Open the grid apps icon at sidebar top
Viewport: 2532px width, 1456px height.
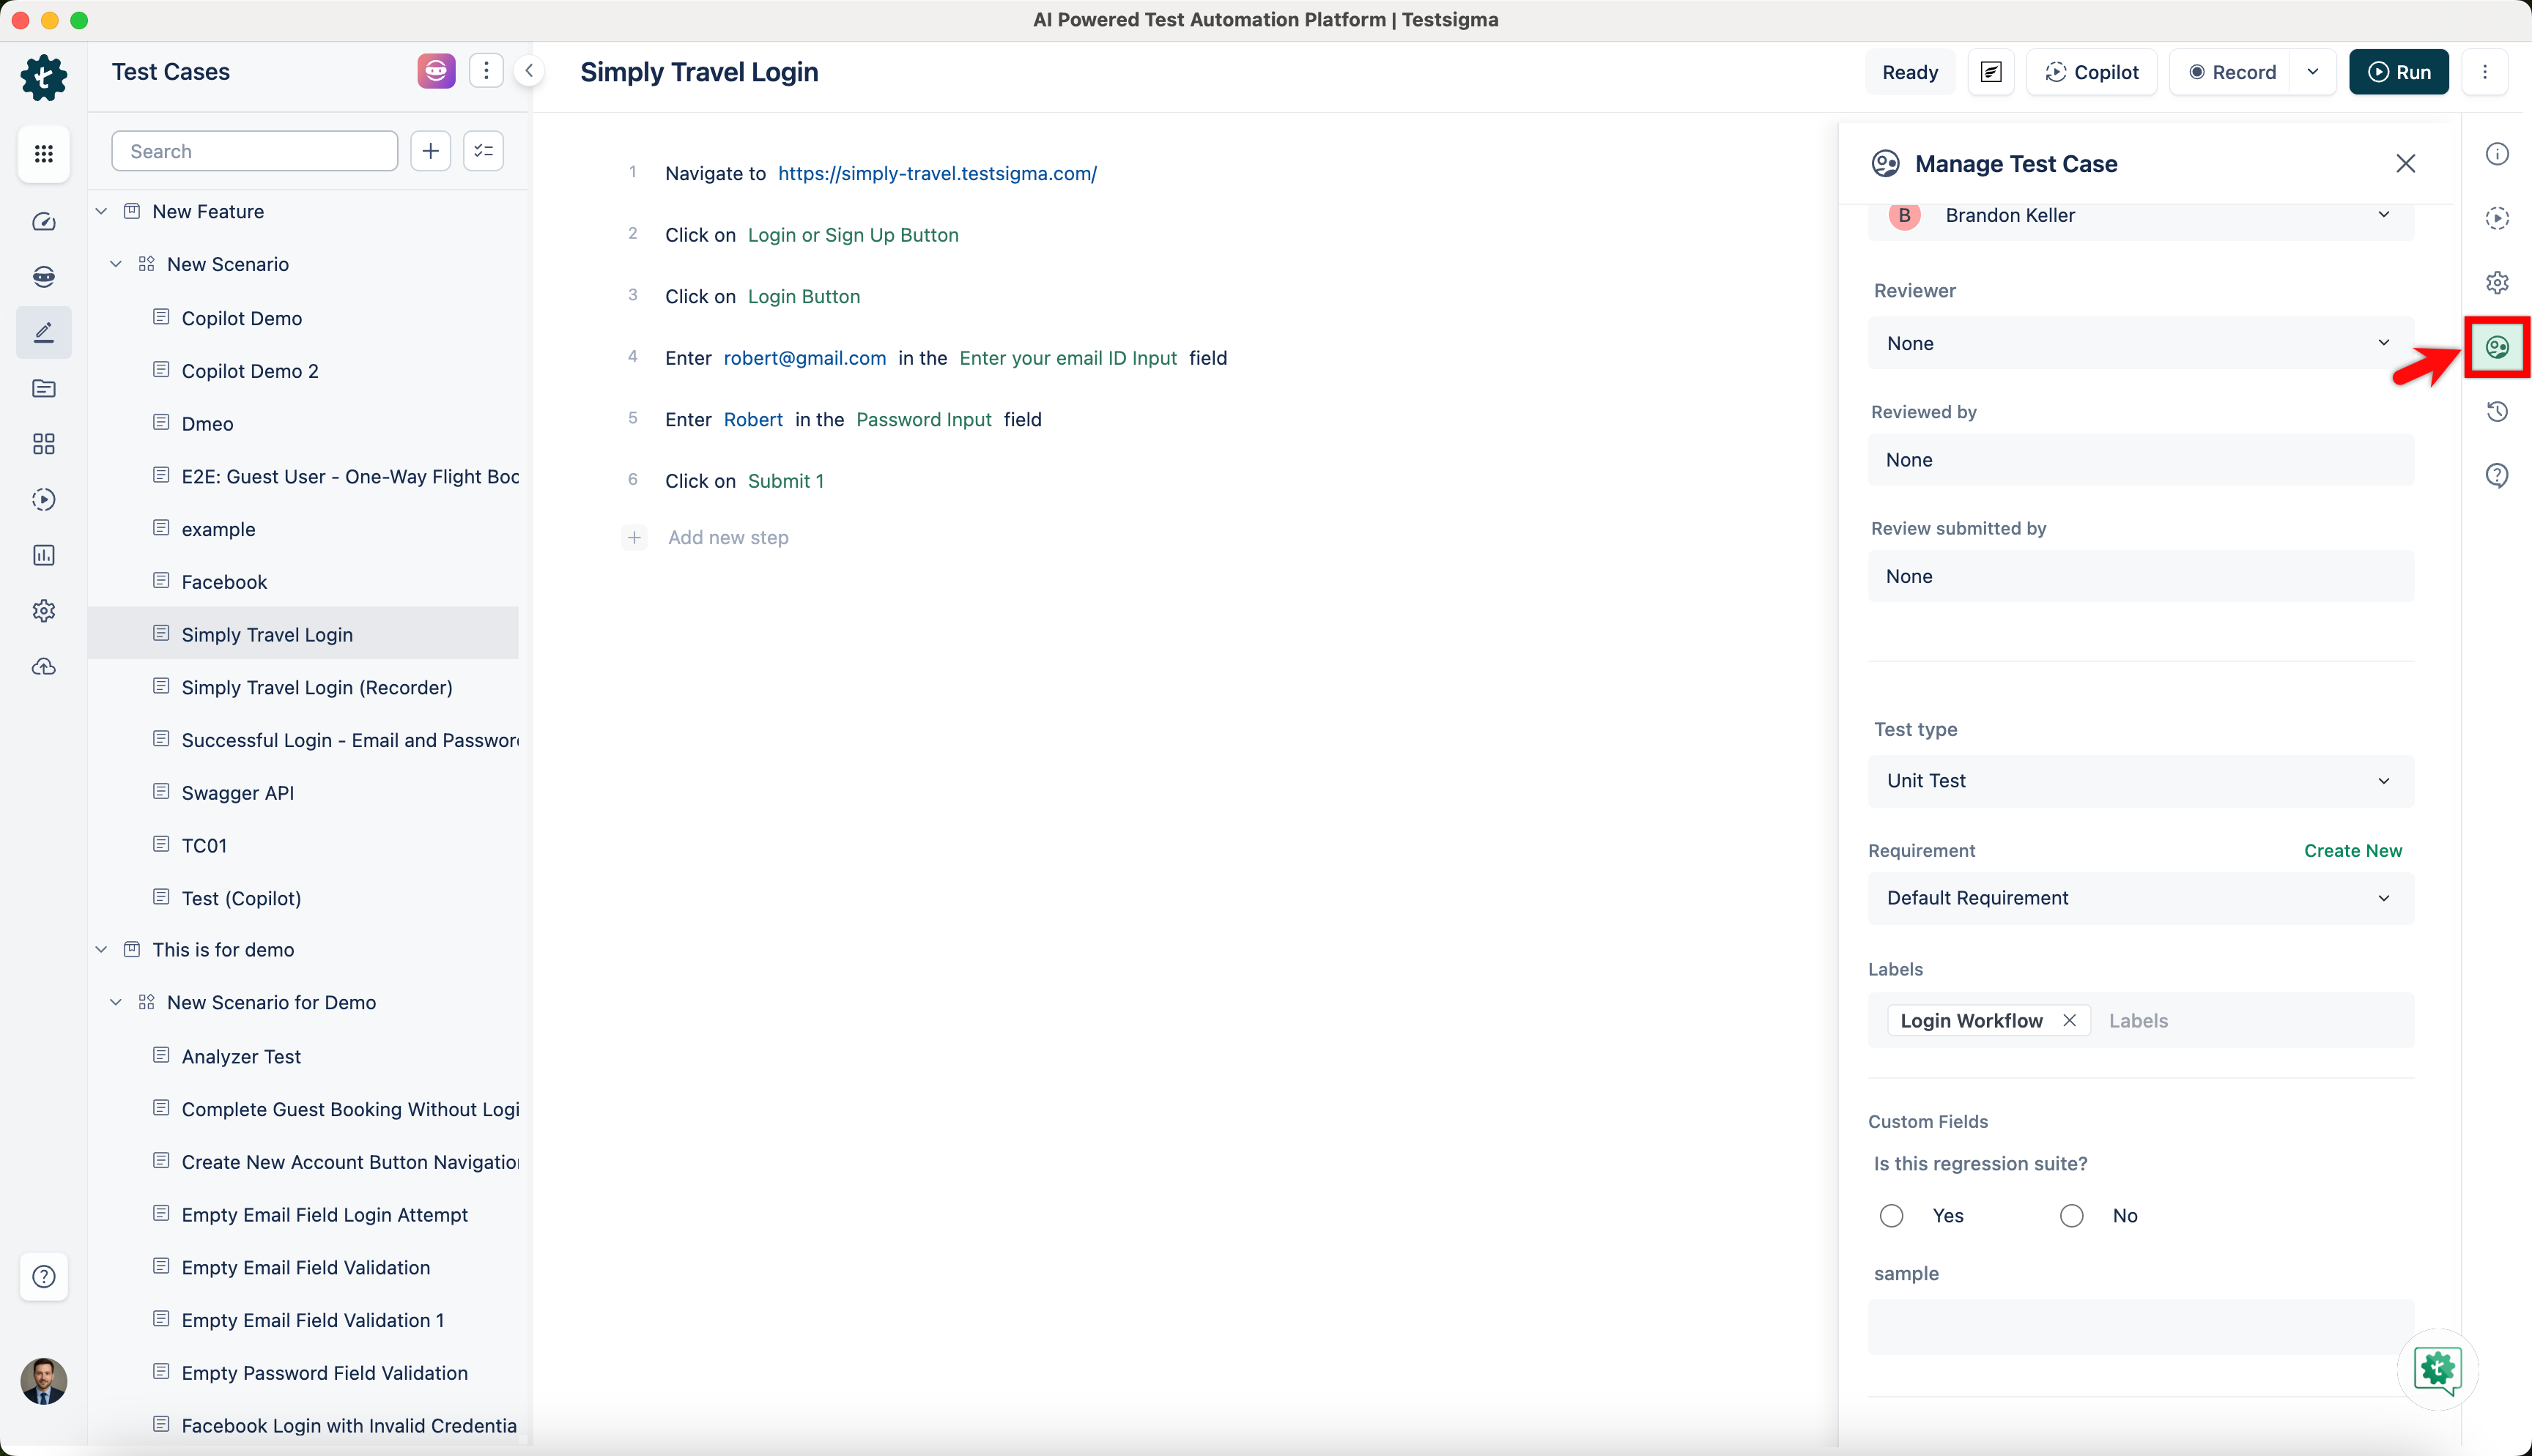44,154
